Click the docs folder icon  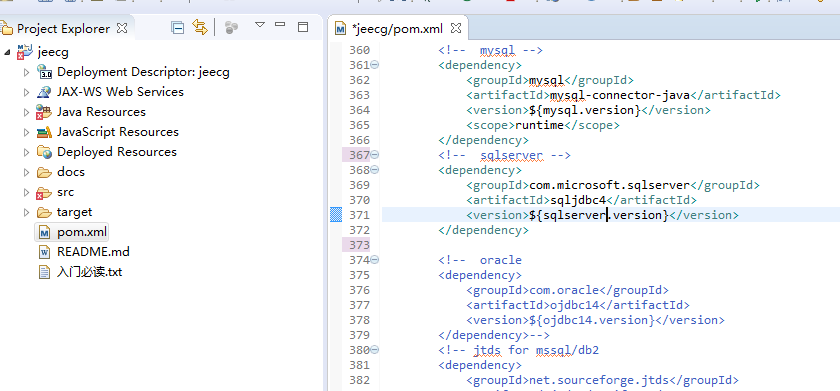pyautogui.click(x=44, y=172)
